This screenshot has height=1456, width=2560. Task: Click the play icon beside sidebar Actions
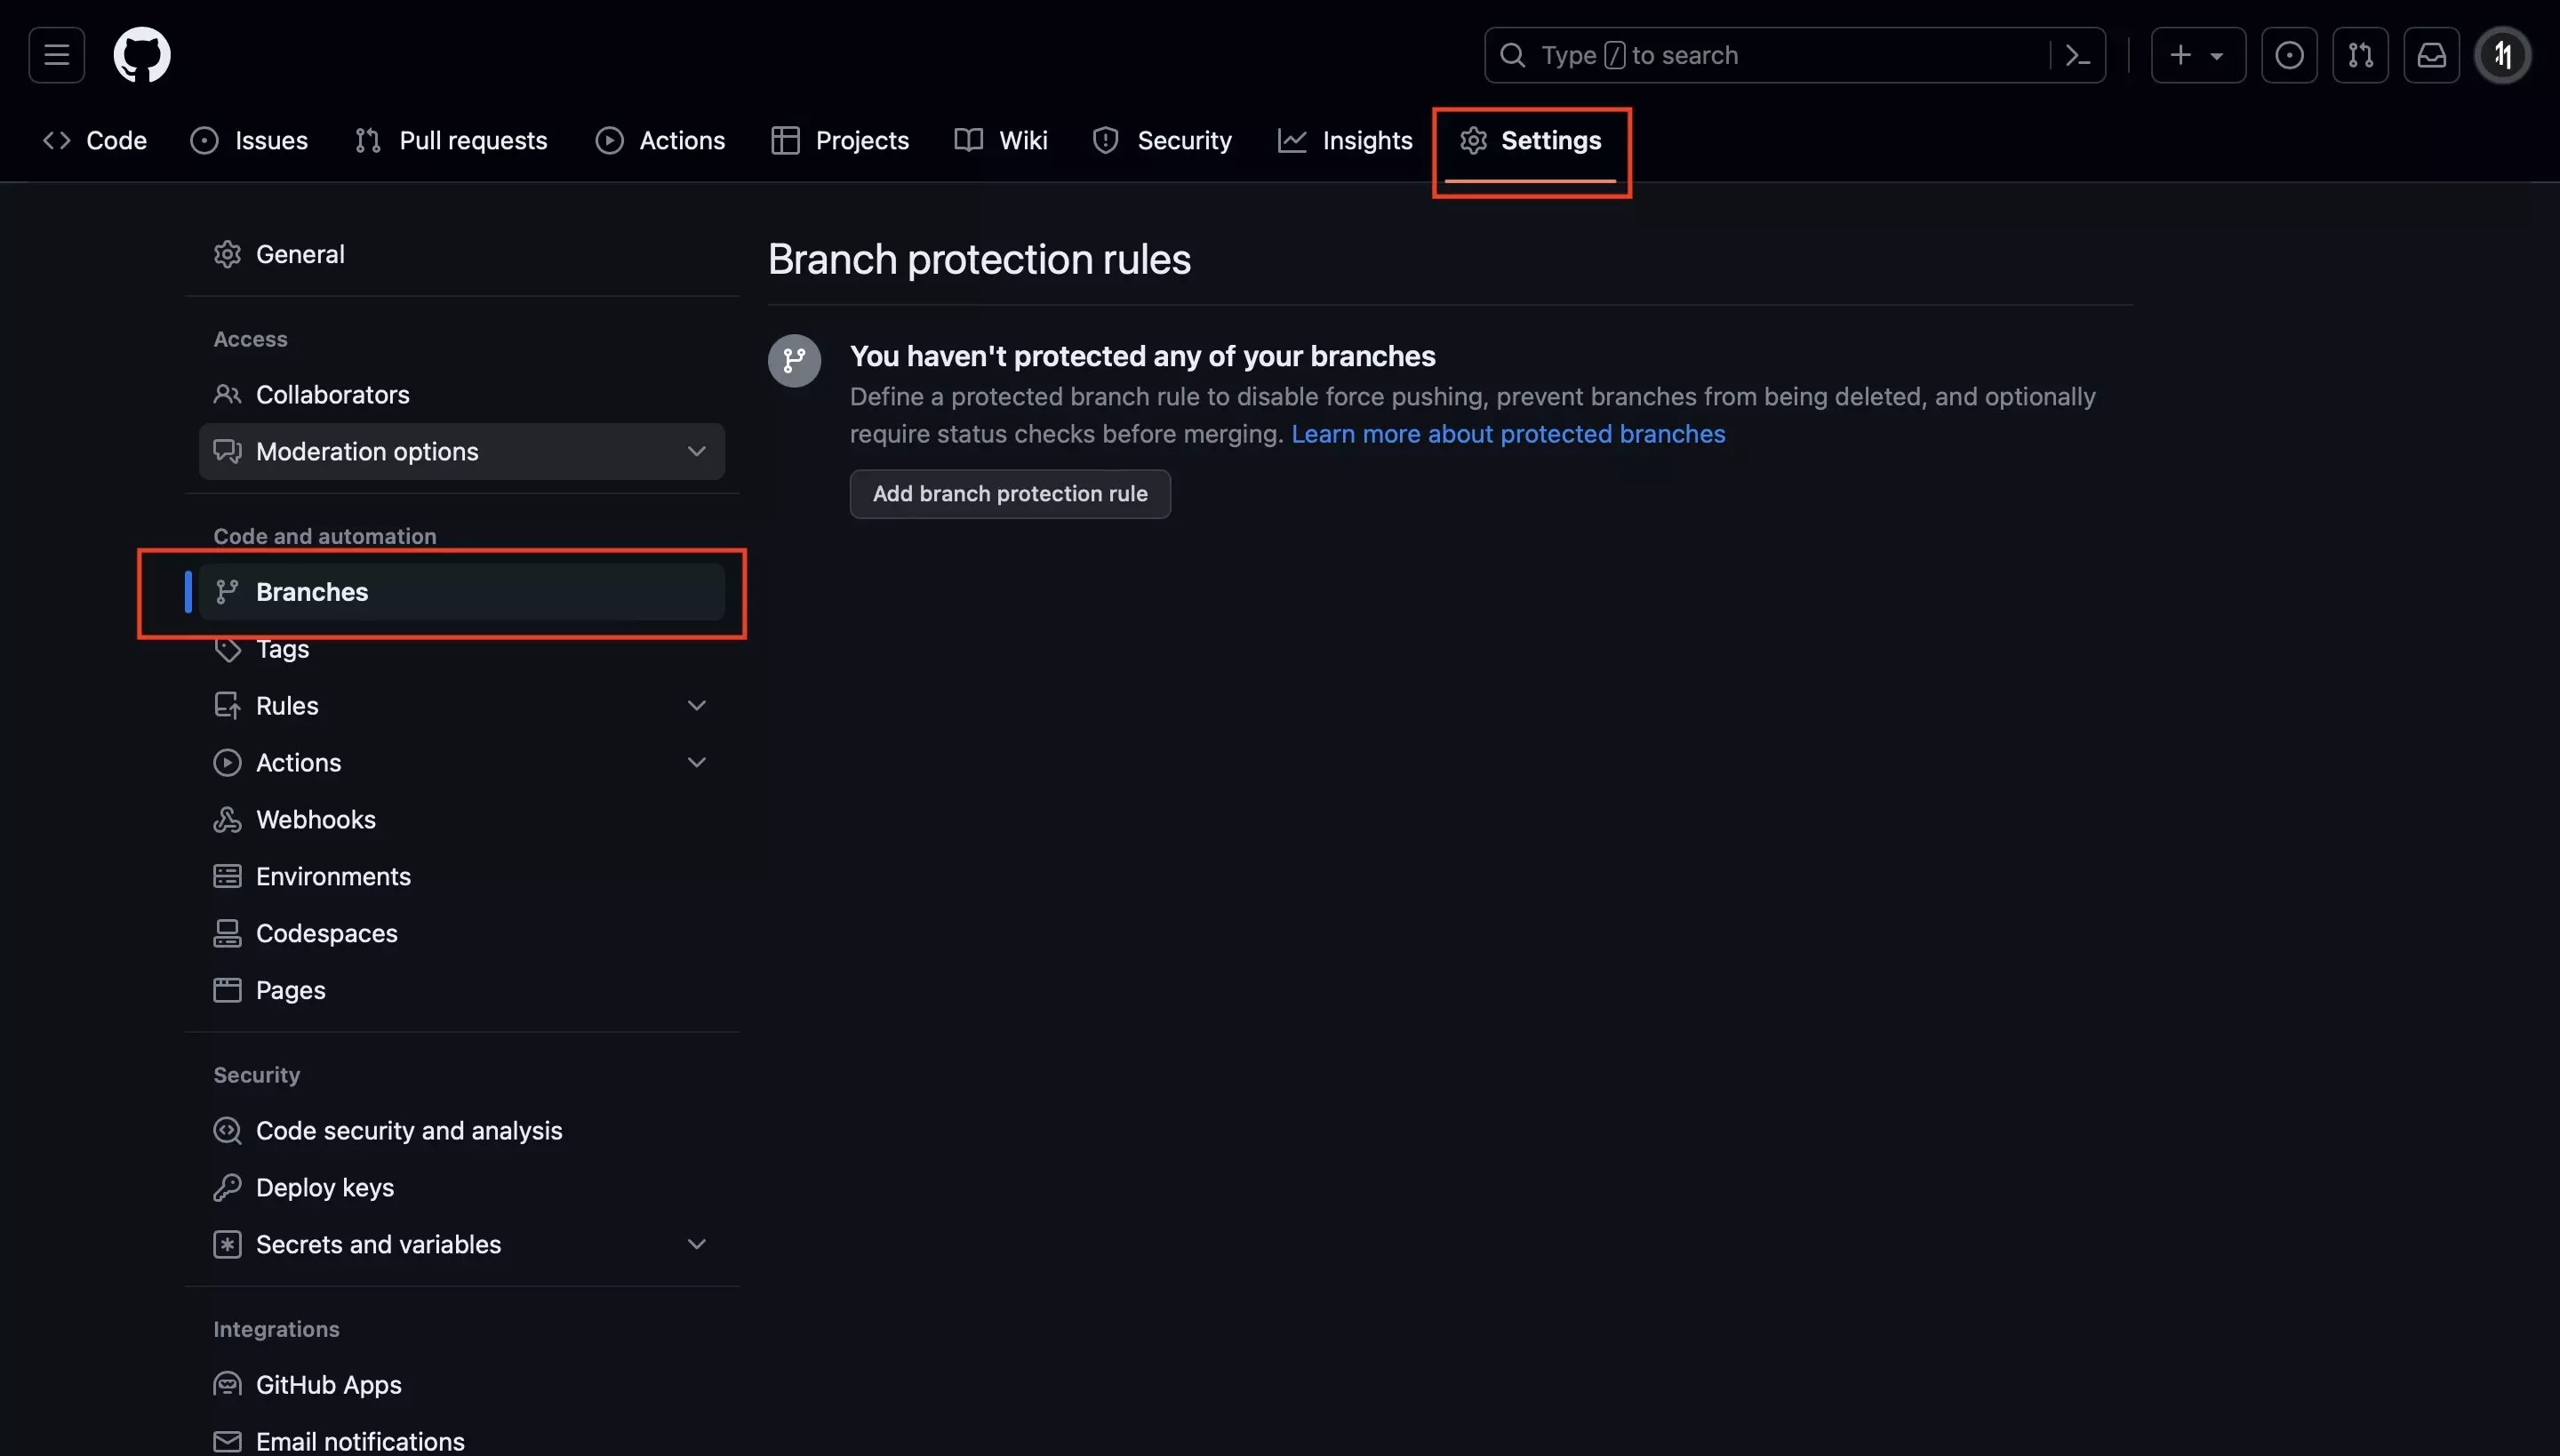[x=227, y=763]
